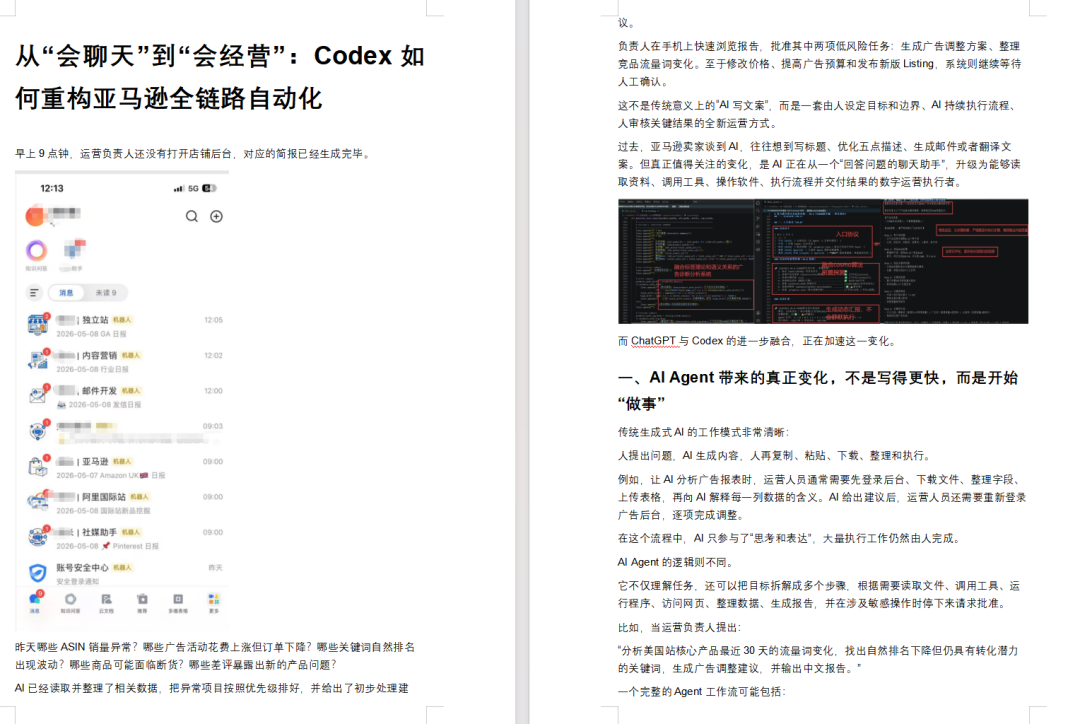Click the dark code editor screenshot image
This screenshot has width=1080, height=724.
pos(823,261)
